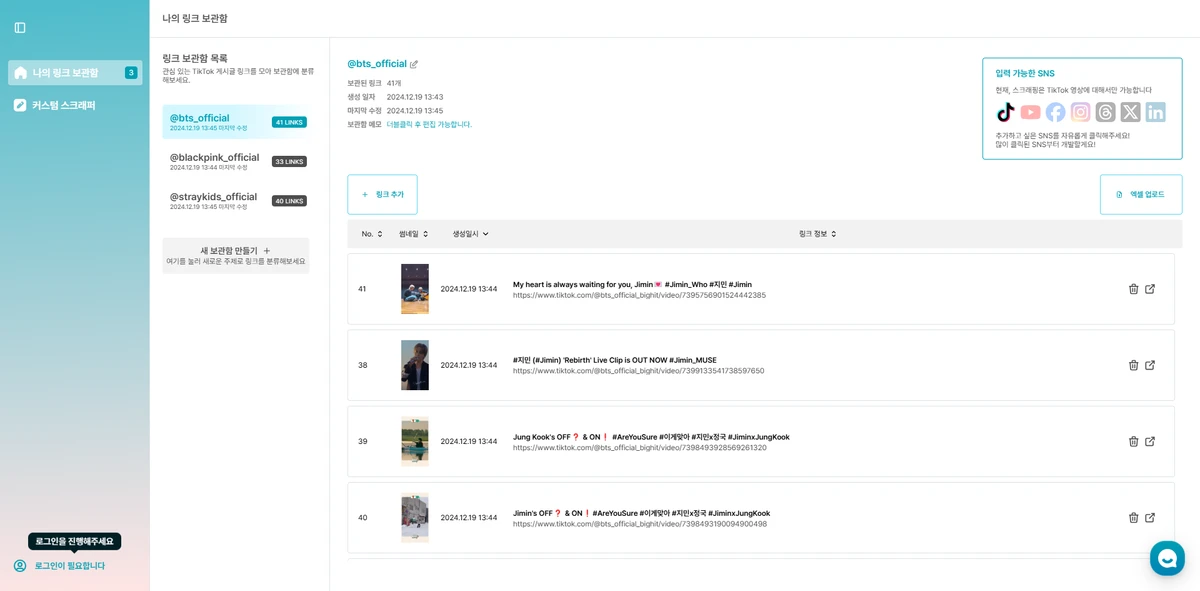Click the edit icon next to @bts_official title

414,65
